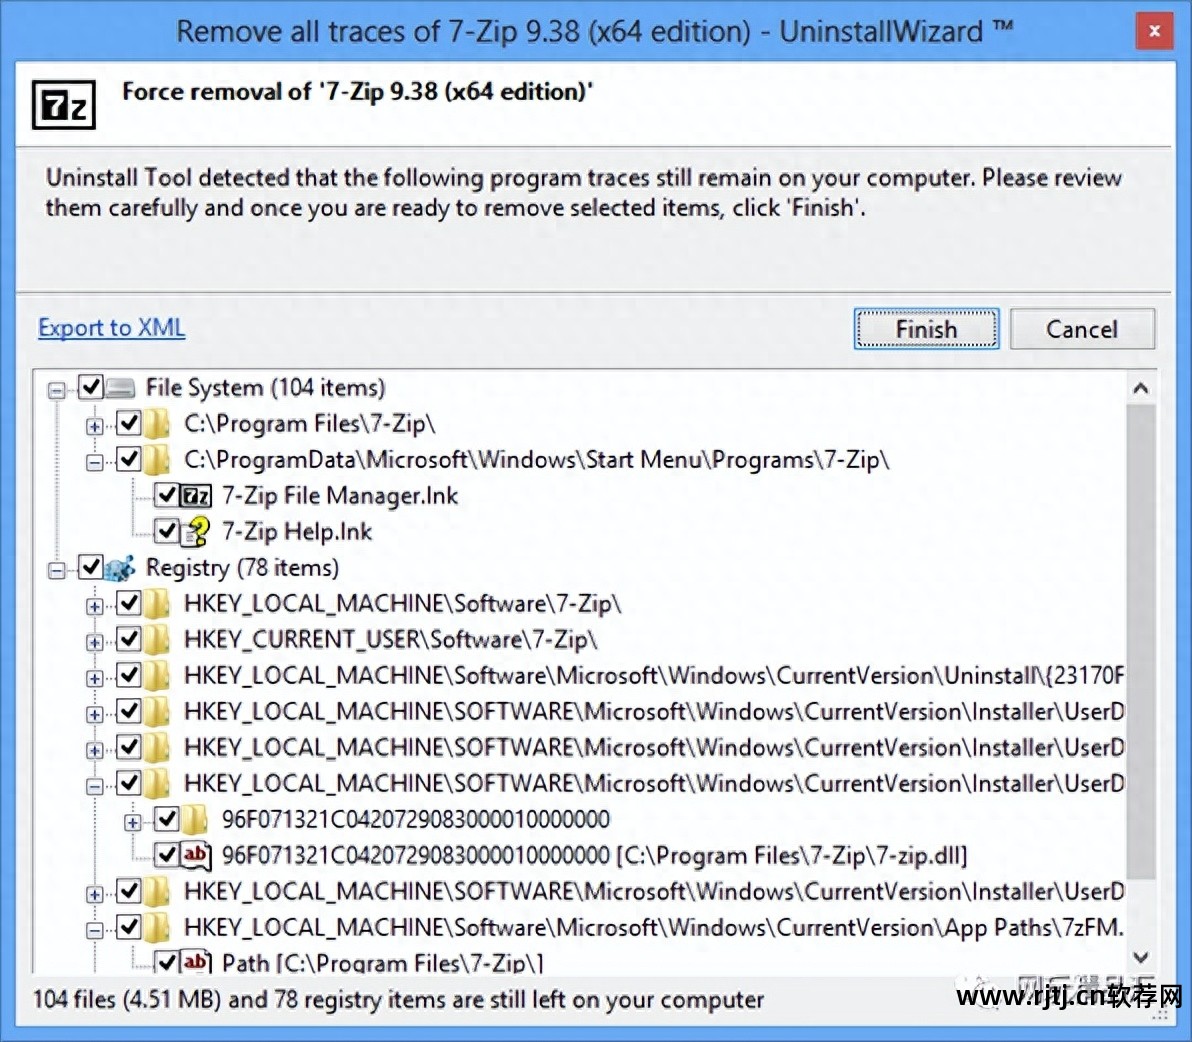Click the HKEY_LOCAL_MACHINE\Software\7-Zip\ folder icon
Image resolution: width=1192 pixels, height=1042 pixels.
(x=157, y=604)
